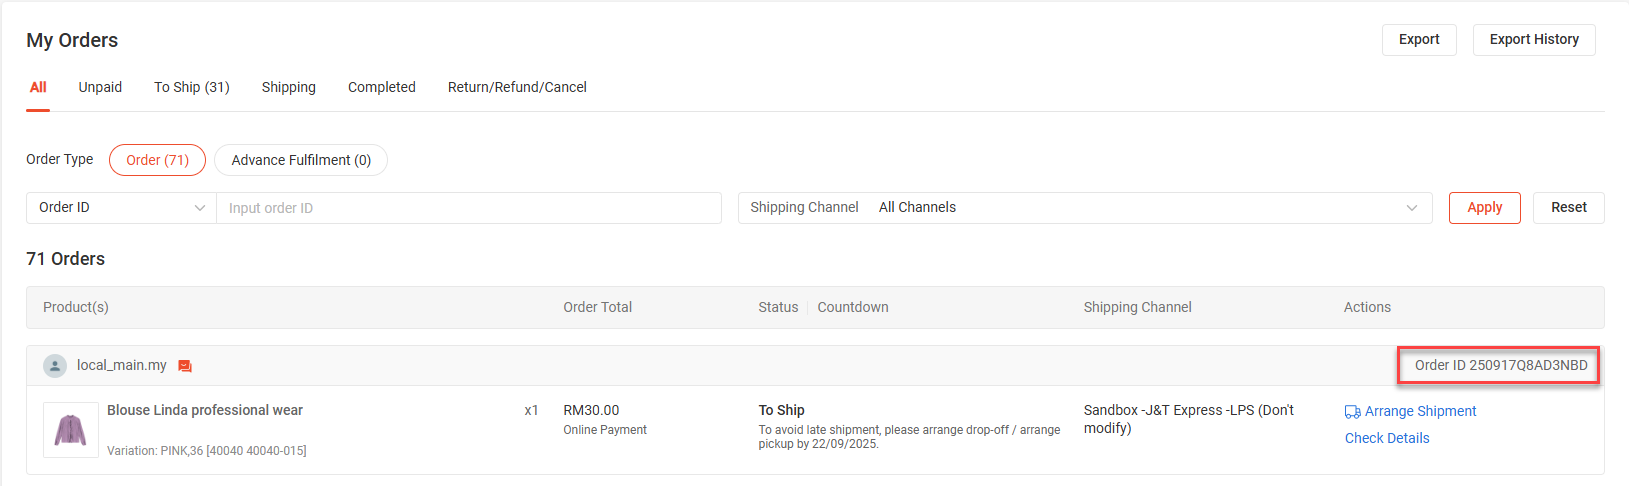Open the Shipping Channel dropdown
Image resolution: width=1629 pixels, height=486 pixels.
coord(1084,208)
